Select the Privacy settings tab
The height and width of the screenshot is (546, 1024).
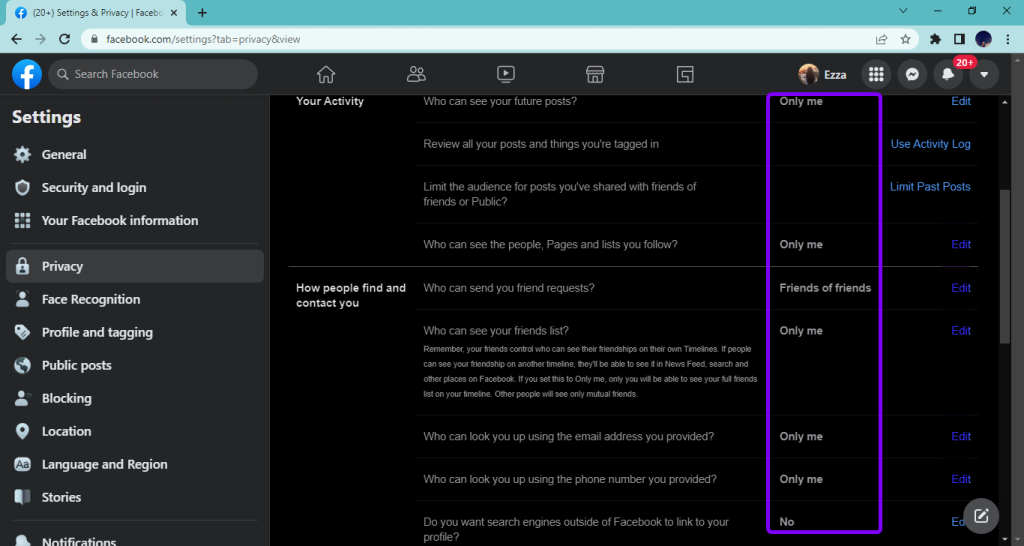[x=135, y=266]
